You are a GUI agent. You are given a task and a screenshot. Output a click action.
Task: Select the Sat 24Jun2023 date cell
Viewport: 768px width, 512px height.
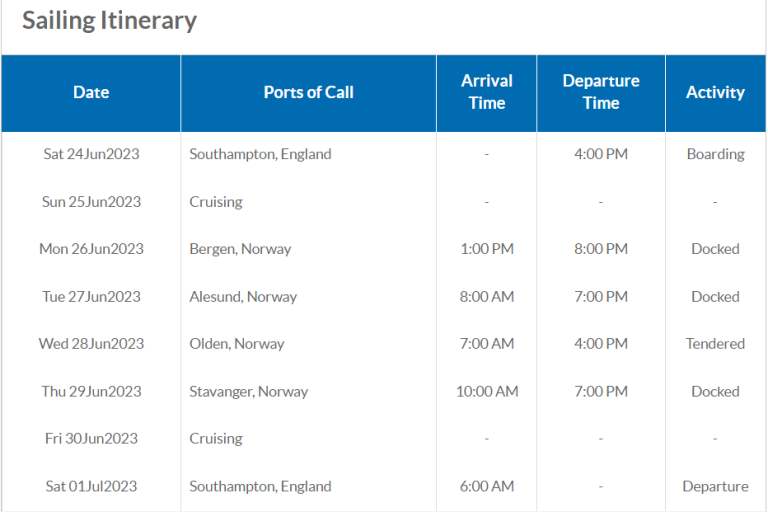click(x=91, y=154)
